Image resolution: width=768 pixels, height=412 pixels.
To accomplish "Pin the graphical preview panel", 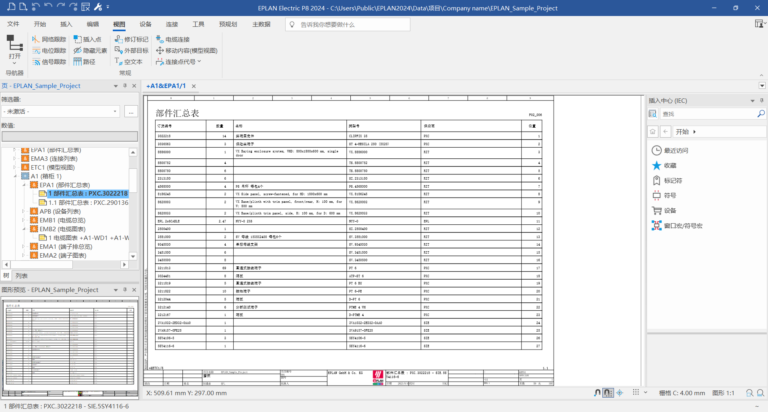I will click(125, 290).
